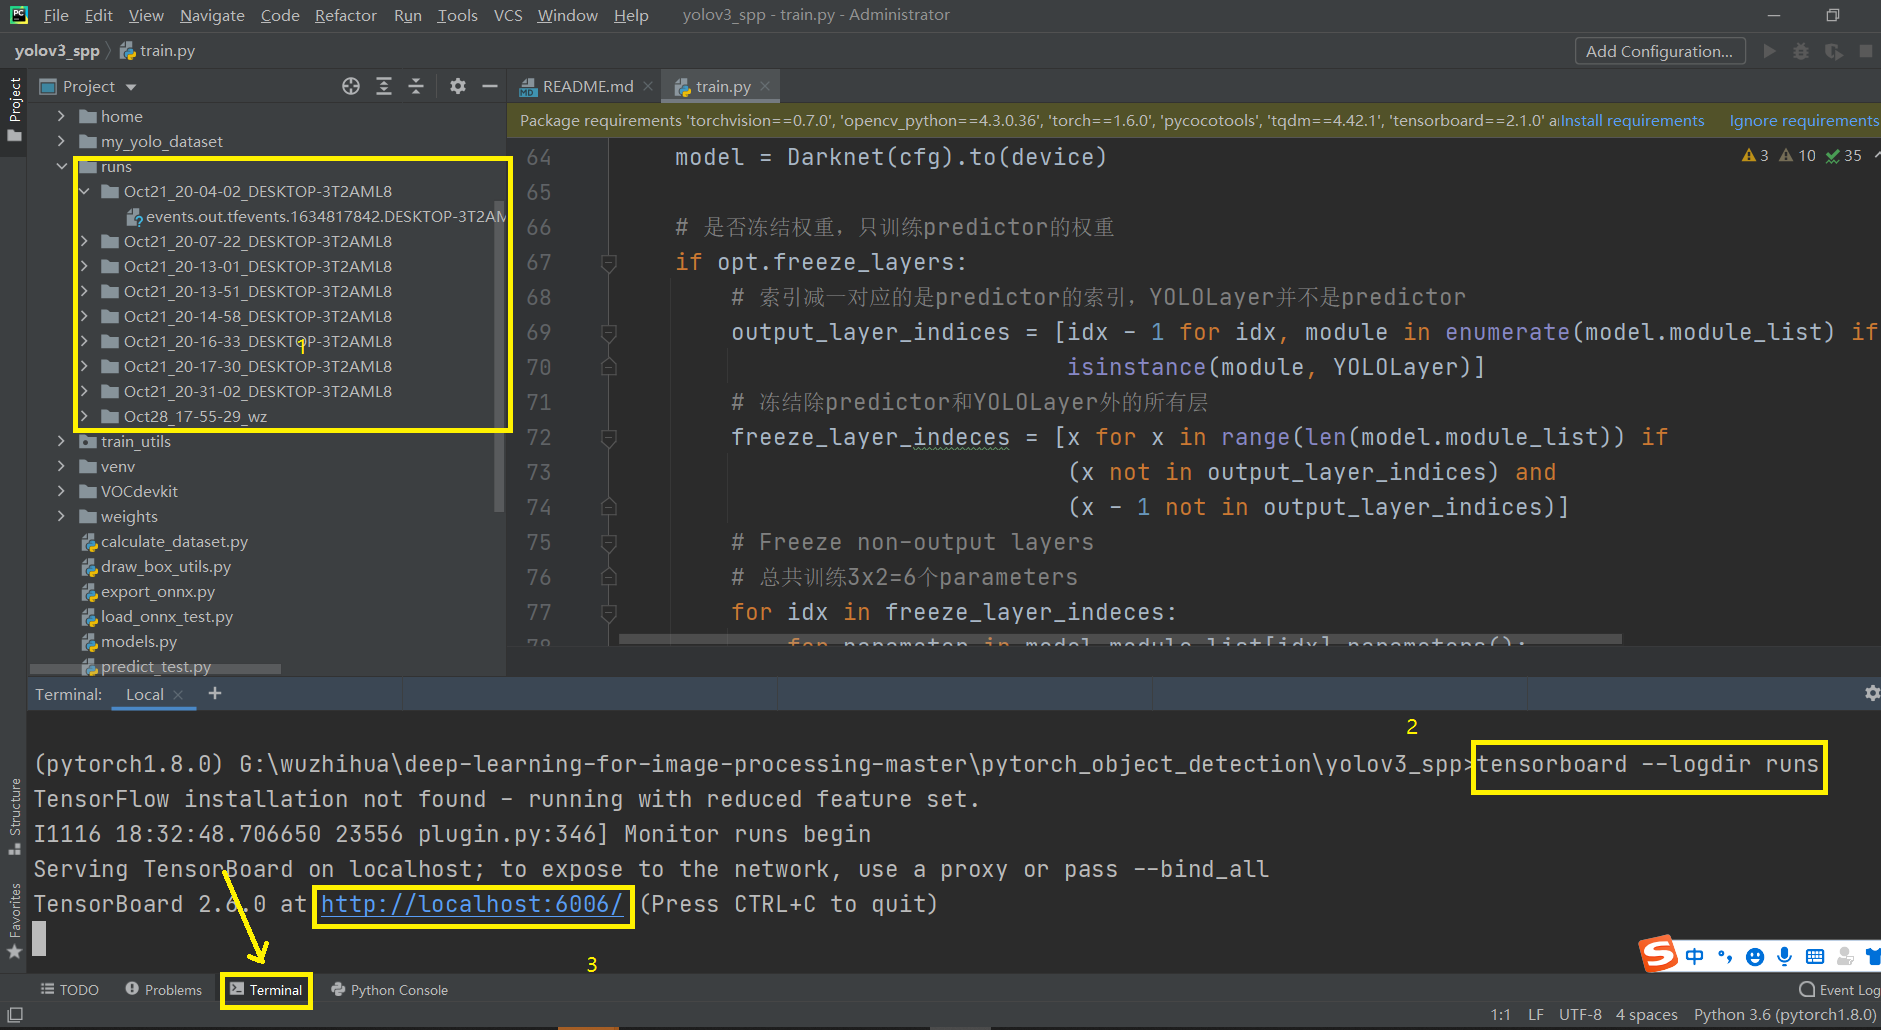
Task: Click the weak warnings indicator showing 10
Action: point(1797,155)
